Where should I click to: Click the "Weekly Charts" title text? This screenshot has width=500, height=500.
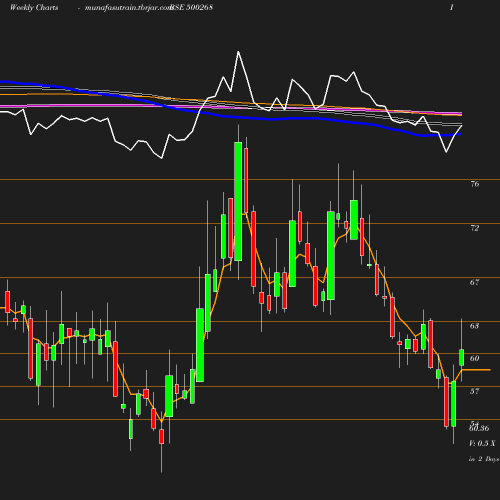click(34, 7)
